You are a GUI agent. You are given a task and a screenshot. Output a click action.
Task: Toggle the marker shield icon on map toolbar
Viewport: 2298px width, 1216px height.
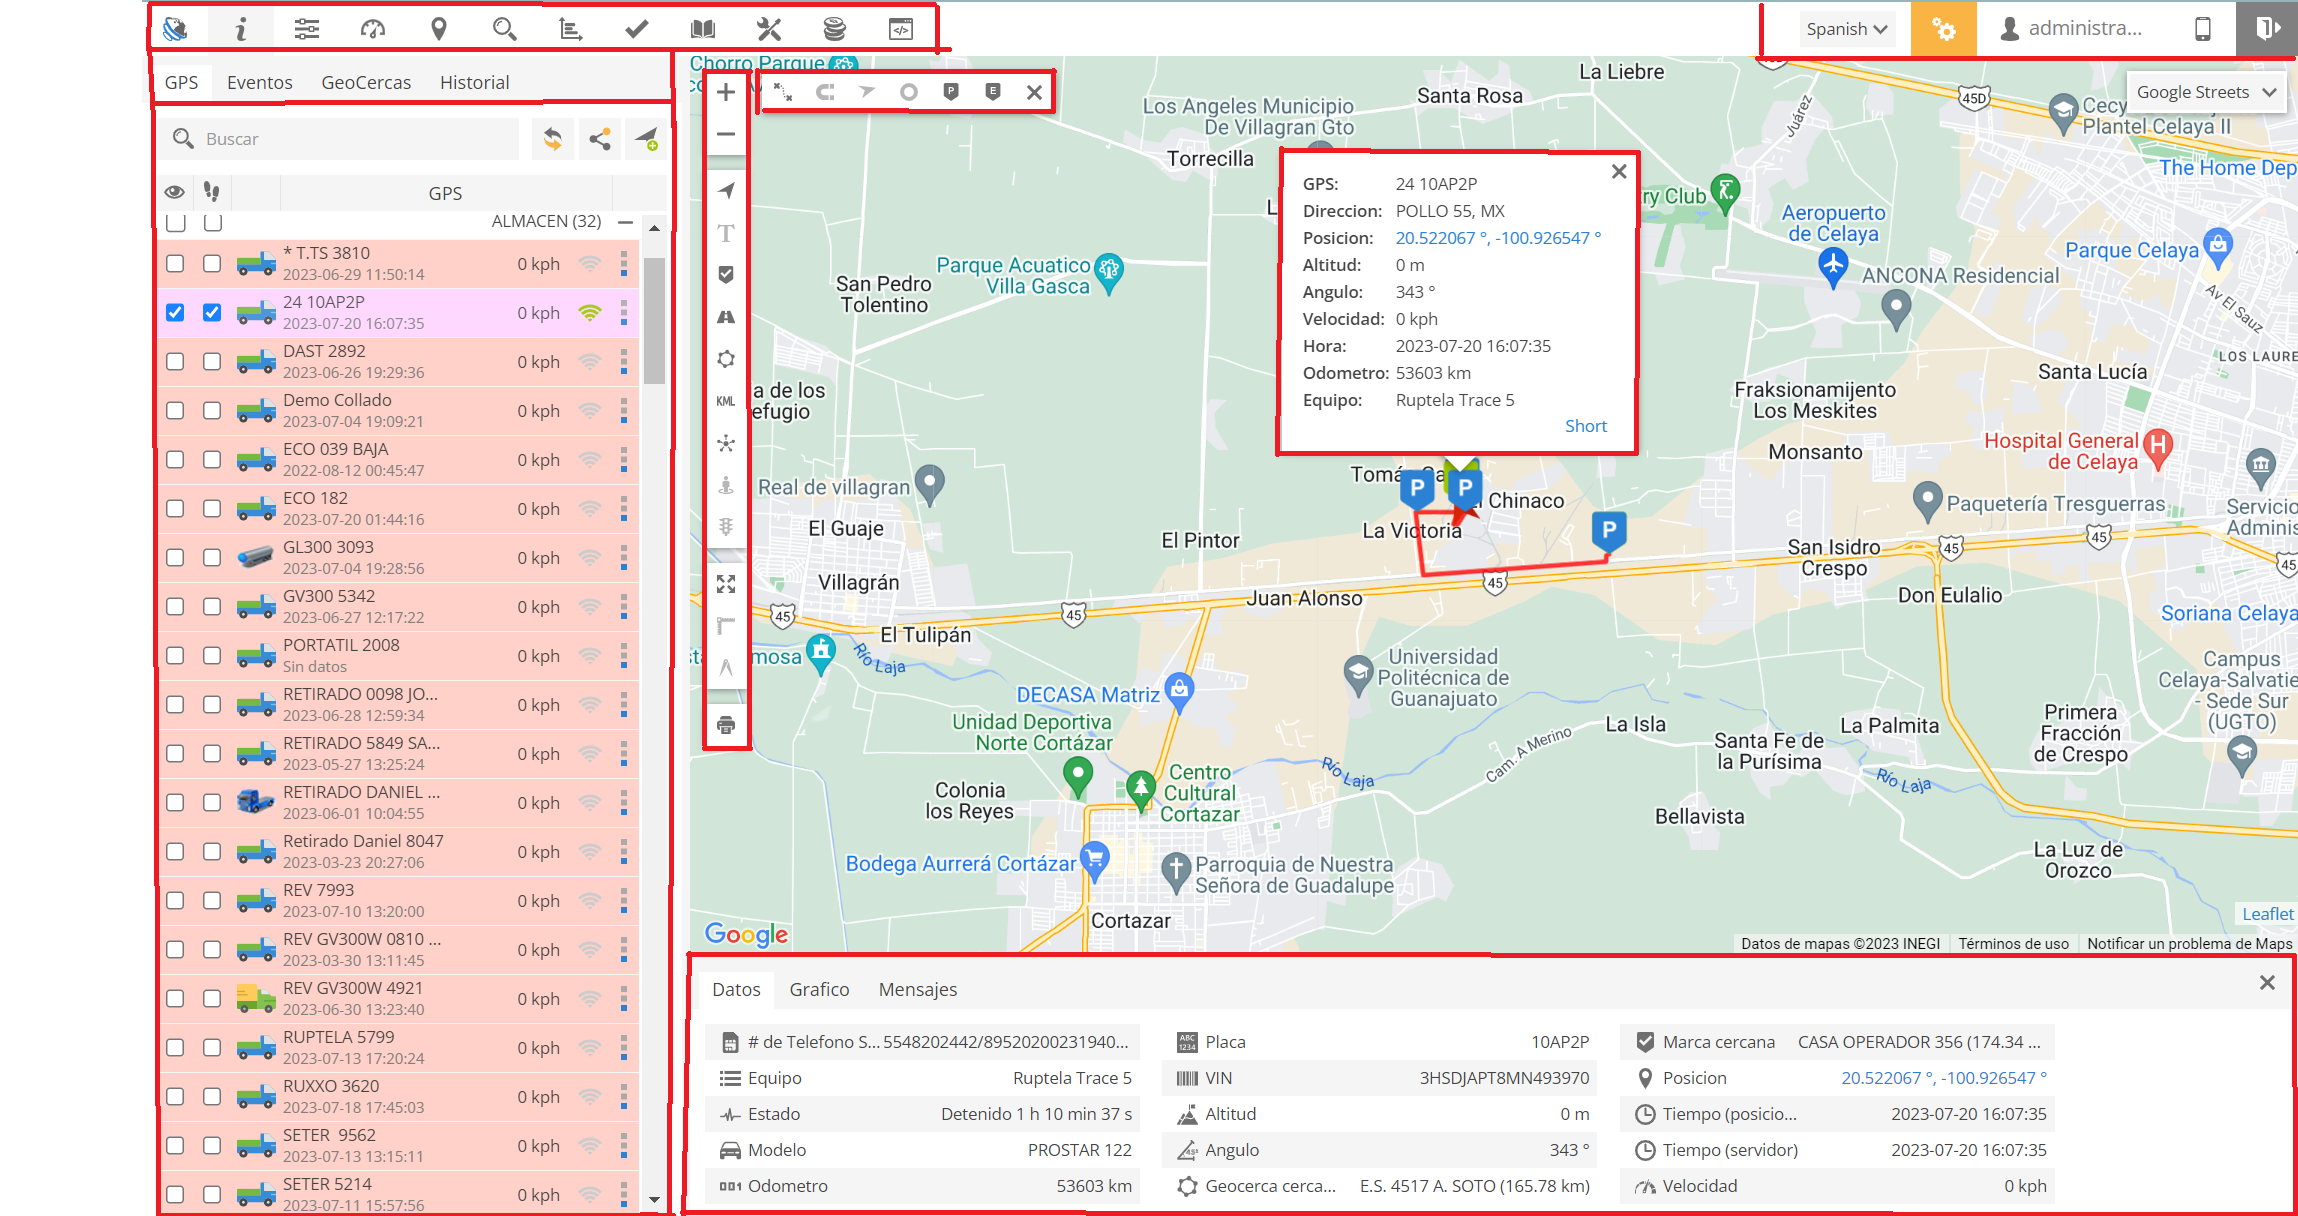(726, 274)
